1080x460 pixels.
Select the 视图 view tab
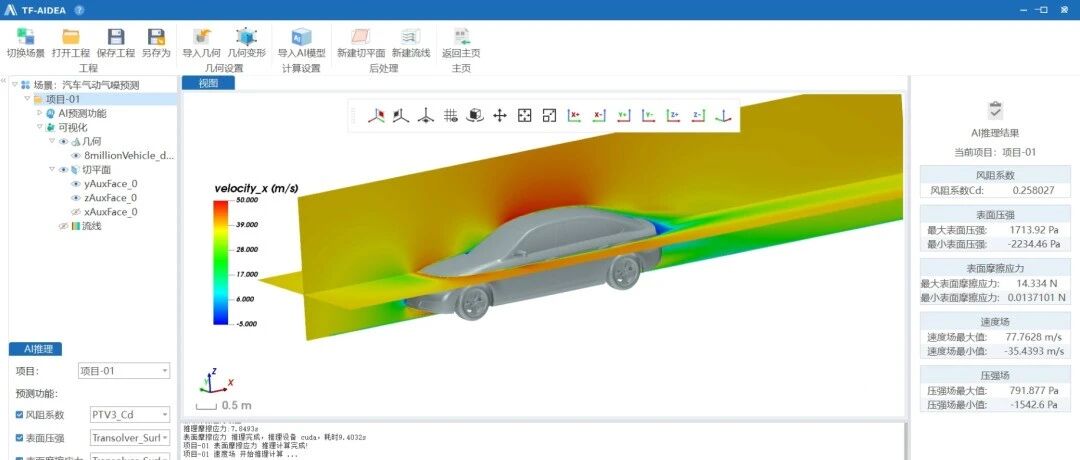coord(208,83)
